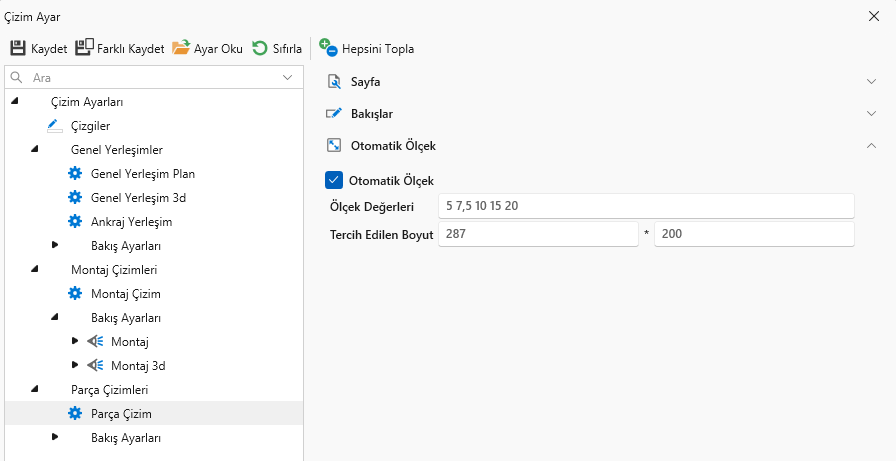Open the Ankraj Yerleşim settings item

[x=131, y=222]
